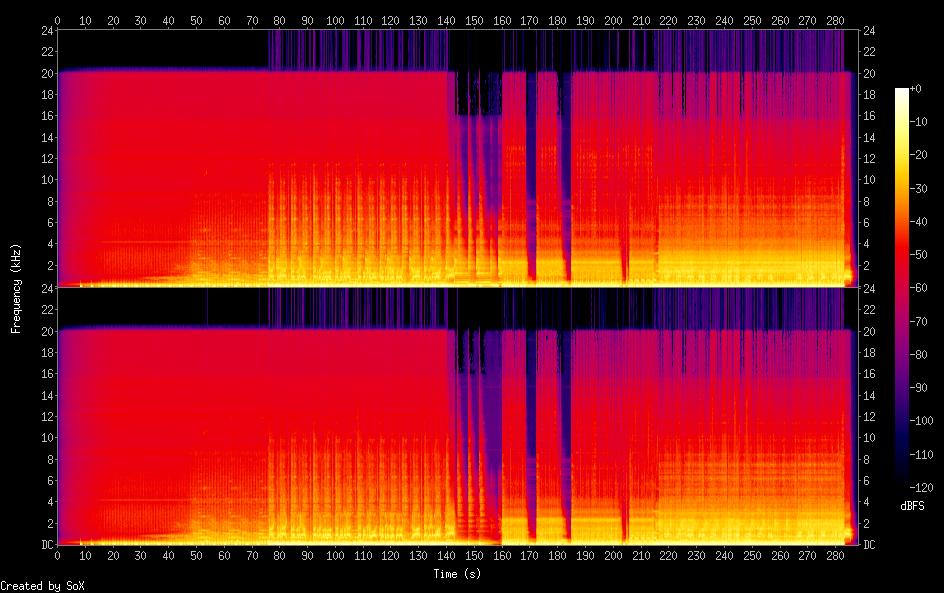Click the "Frequency (kHz)" axis label
The image size is (944, 593).
click(x=16, y=288)
